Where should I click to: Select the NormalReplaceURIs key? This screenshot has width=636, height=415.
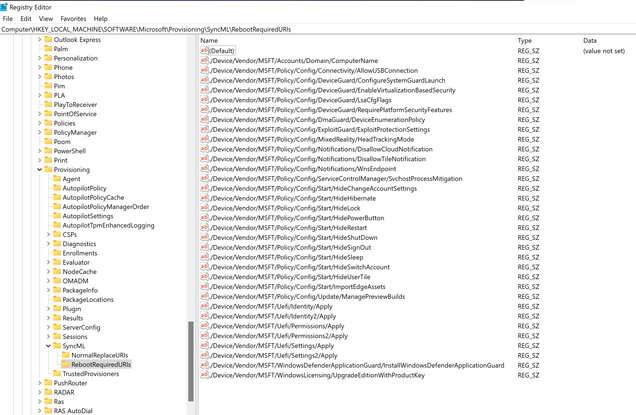tap(99, 355)
